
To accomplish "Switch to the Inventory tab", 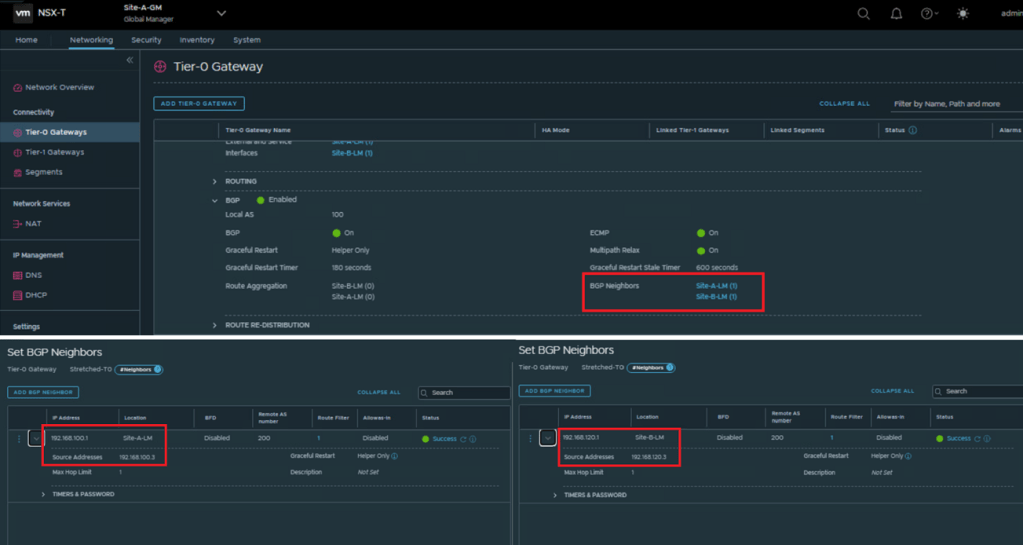I will (x=197, y=40).
